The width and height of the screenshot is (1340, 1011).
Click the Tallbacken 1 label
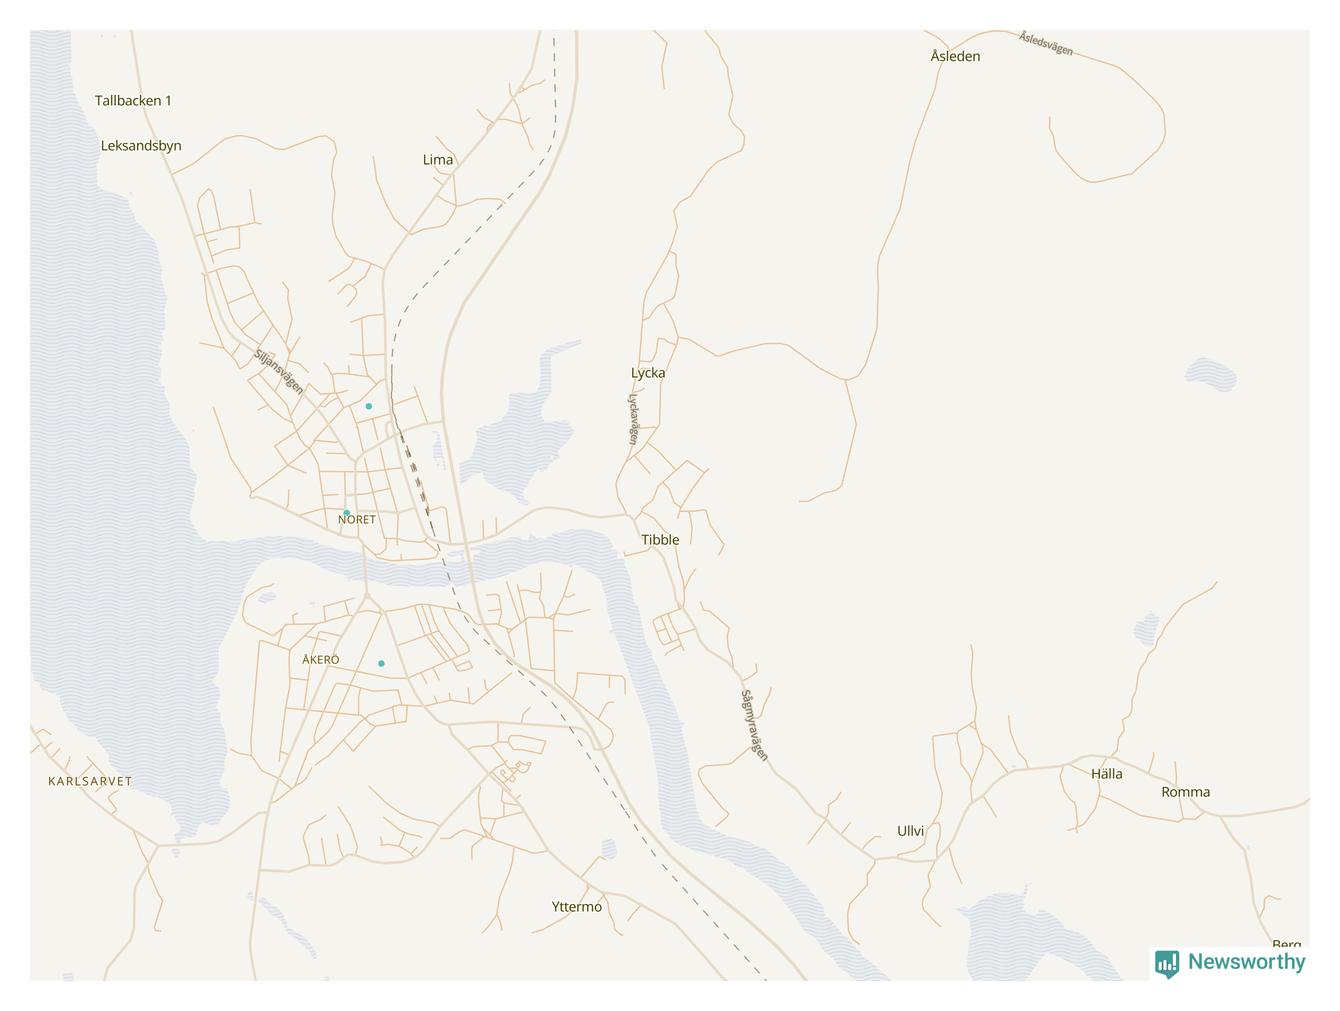[x=133, y=101]
